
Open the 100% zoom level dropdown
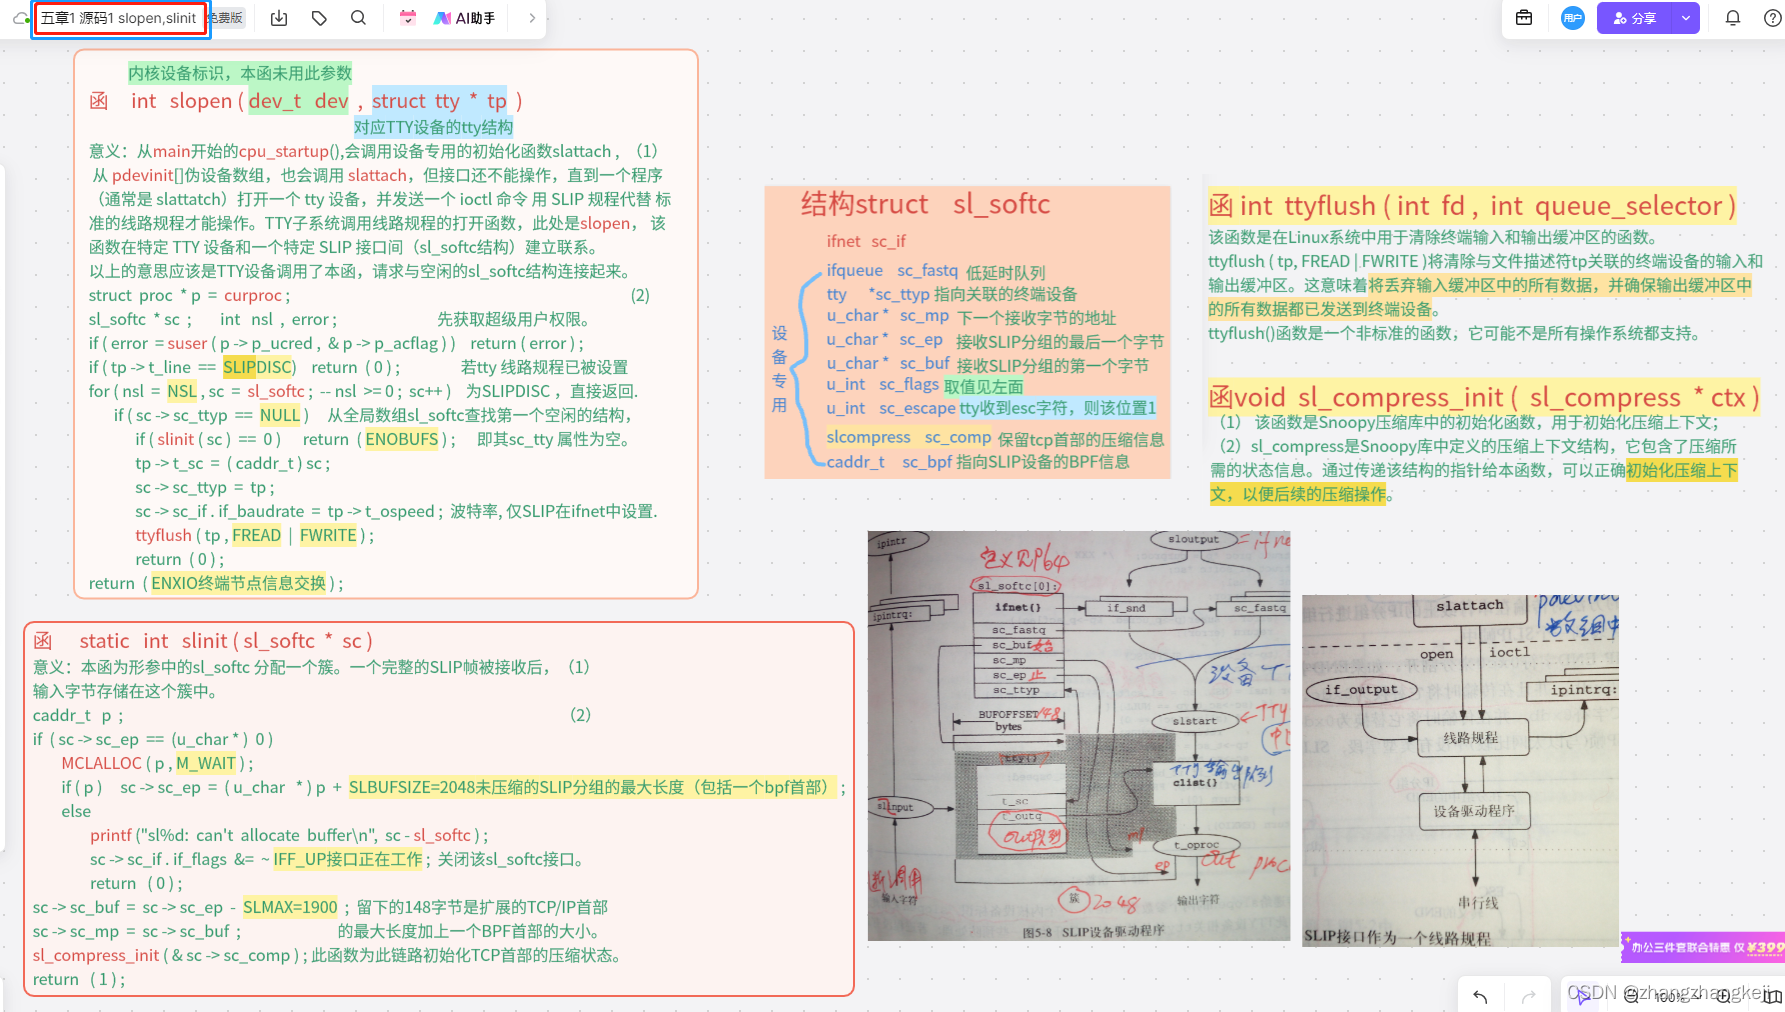pyautogui.click(x=1677, y=997)
